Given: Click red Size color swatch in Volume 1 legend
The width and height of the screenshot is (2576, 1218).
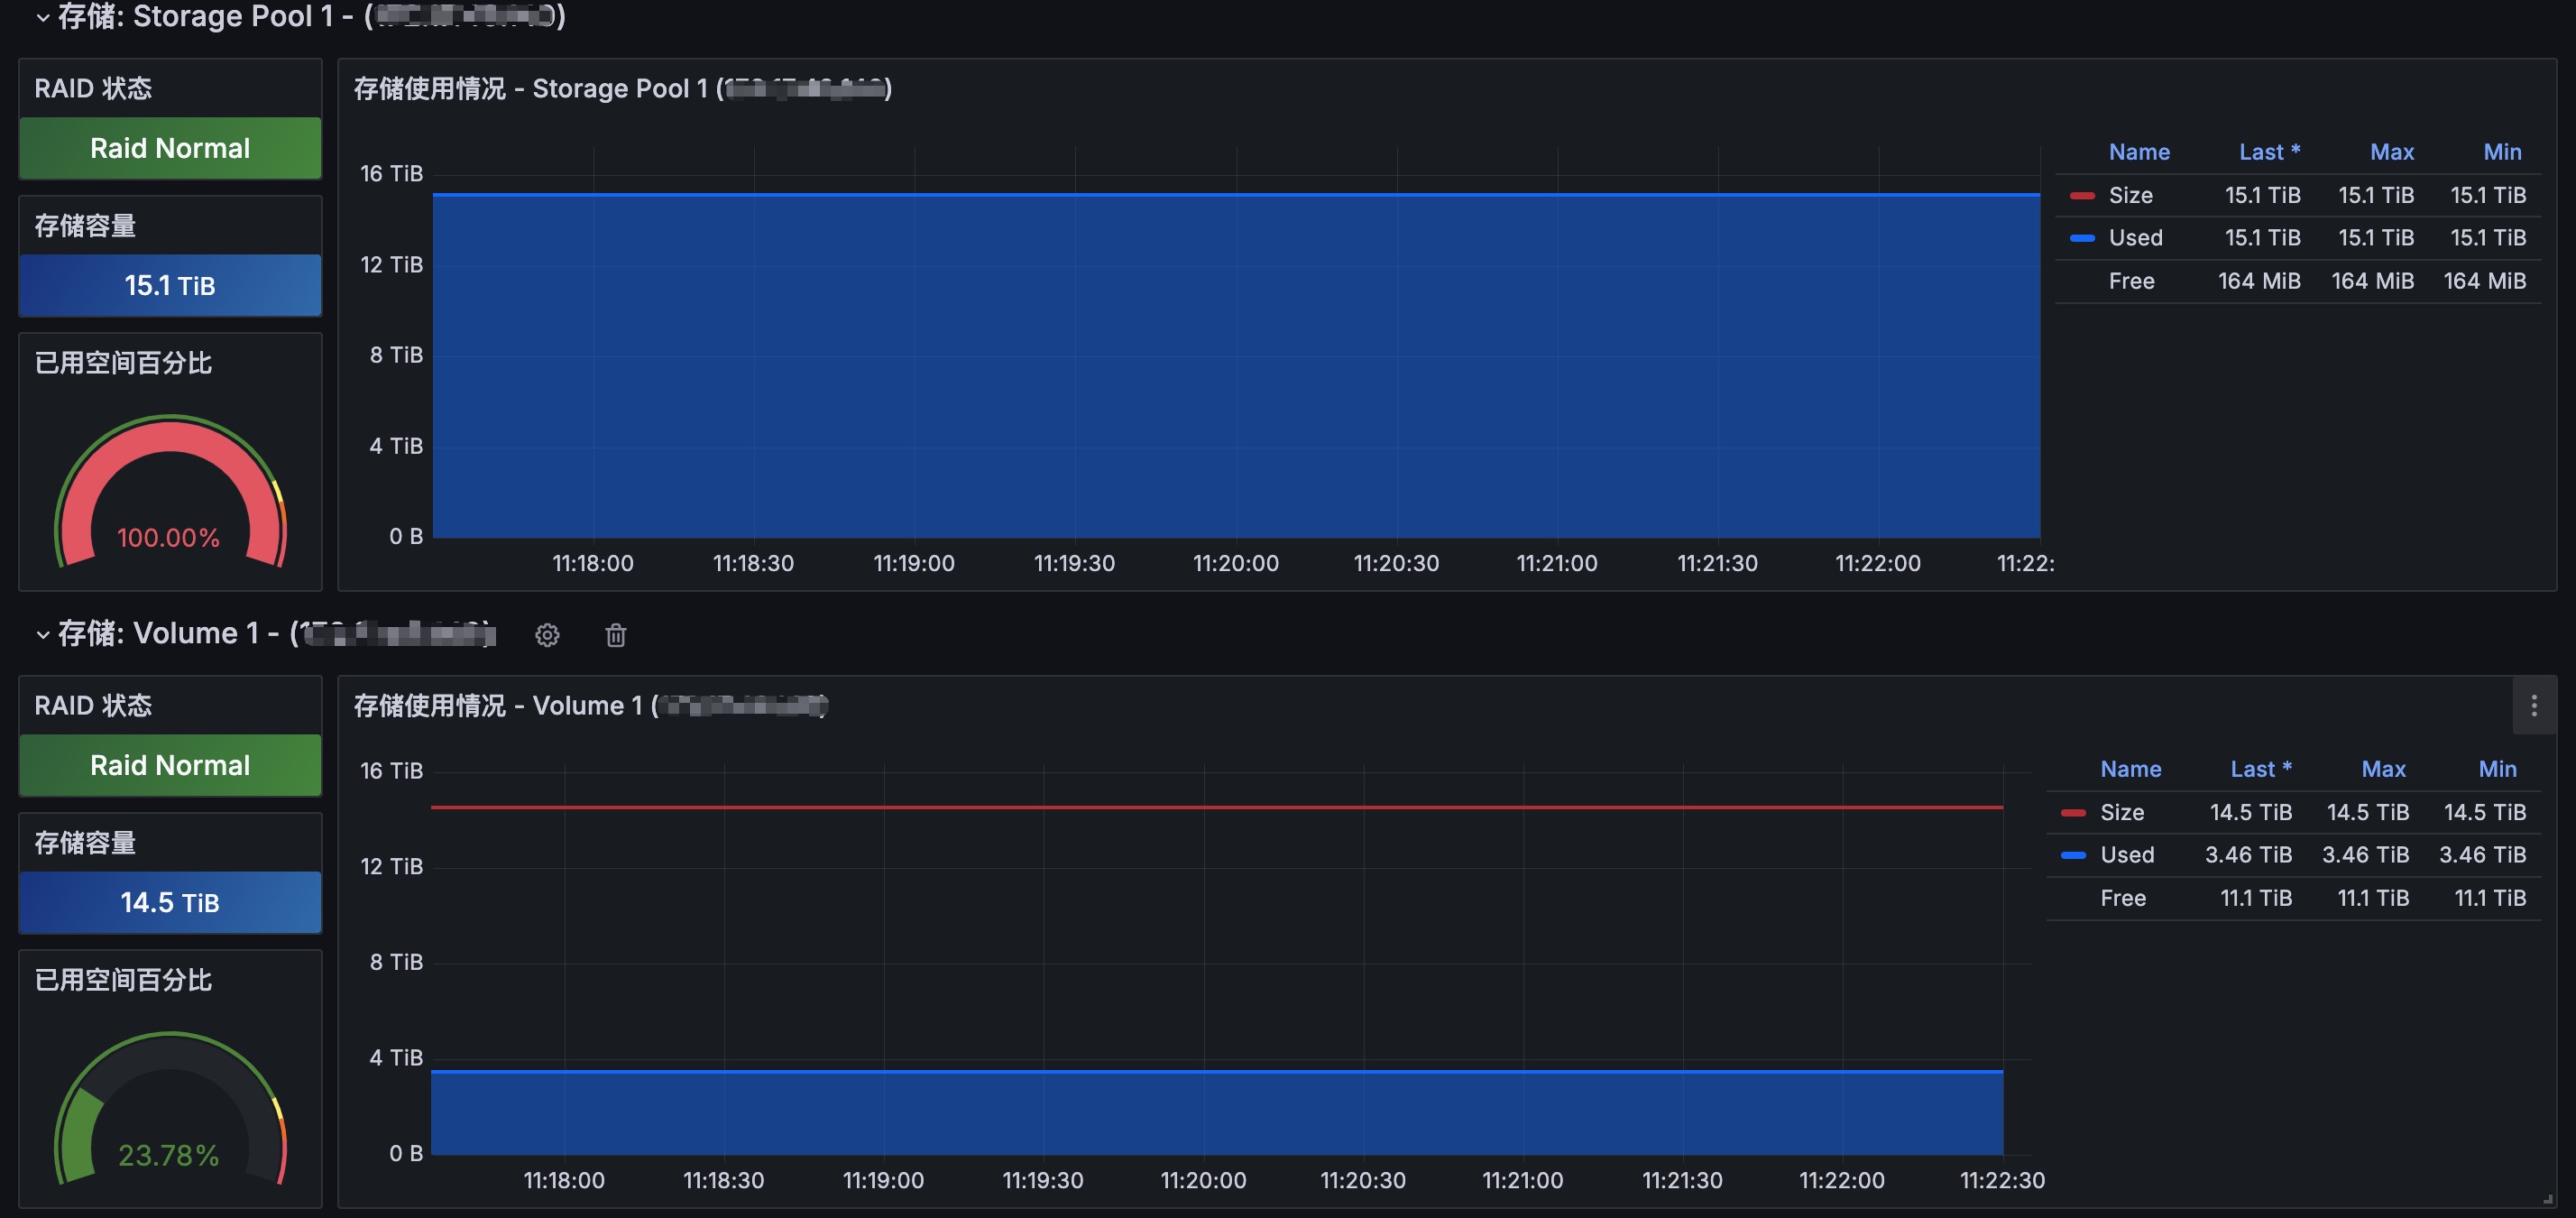Looking at the screenshot, I should point(2073,813).
